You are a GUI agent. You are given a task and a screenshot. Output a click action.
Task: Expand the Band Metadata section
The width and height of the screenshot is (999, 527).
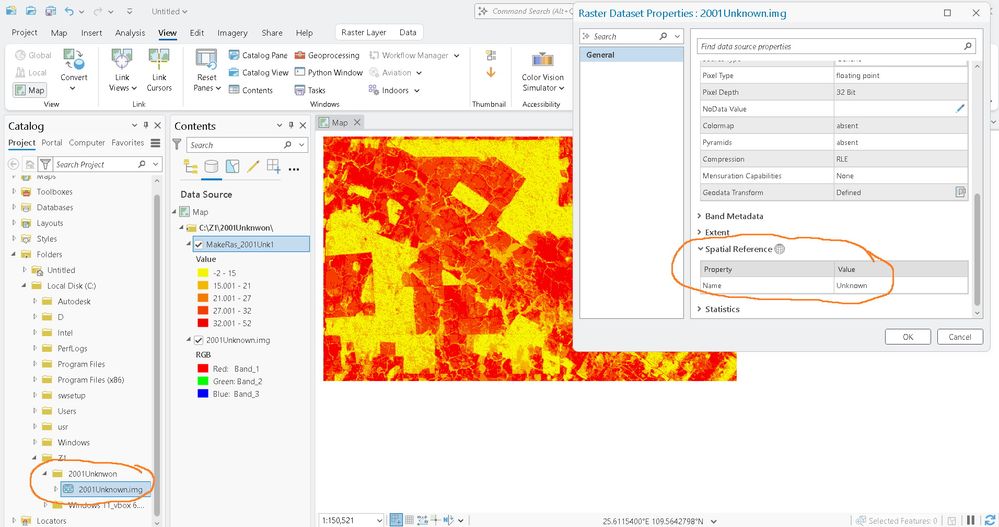click(x=700, y=216)
